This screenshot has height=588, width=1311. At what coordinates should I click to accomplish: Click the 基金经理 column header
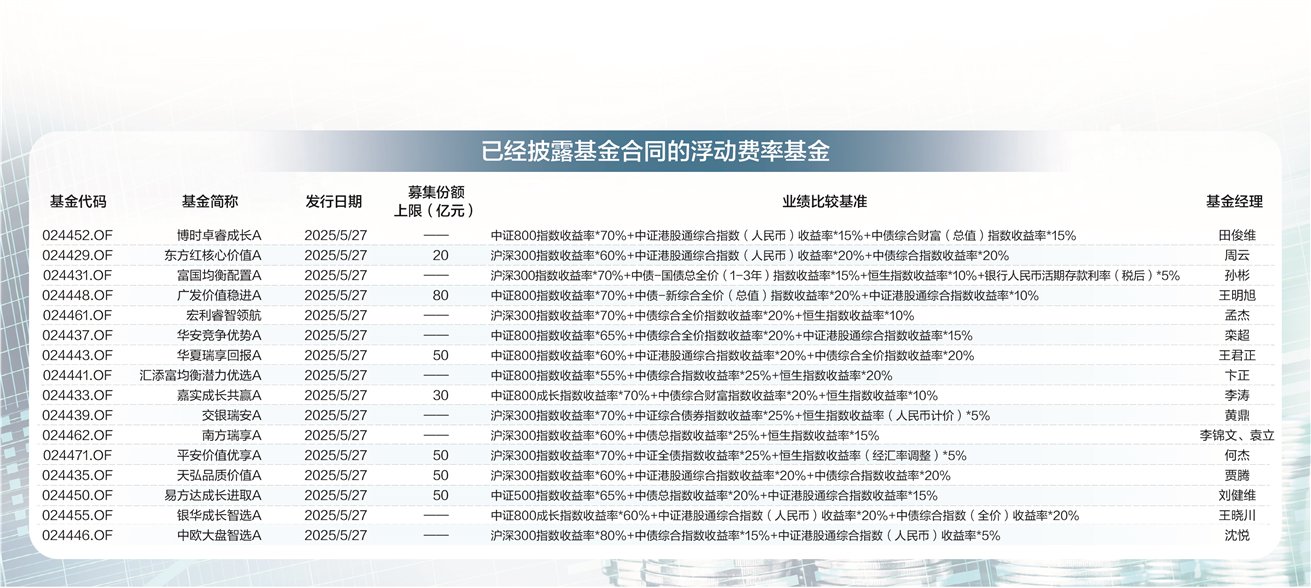[x=1234, y=199]
